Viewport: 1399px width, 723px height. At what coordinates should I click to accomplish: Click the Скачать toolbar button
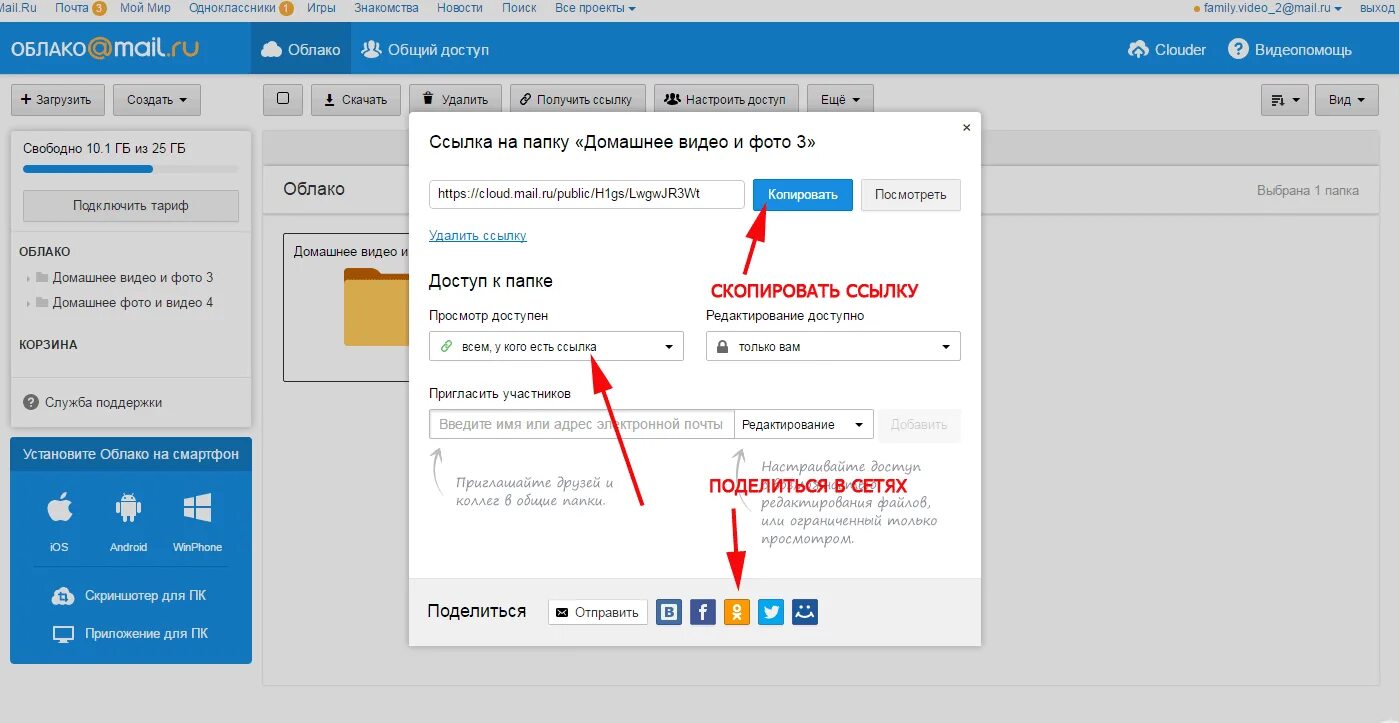(356, 99)
